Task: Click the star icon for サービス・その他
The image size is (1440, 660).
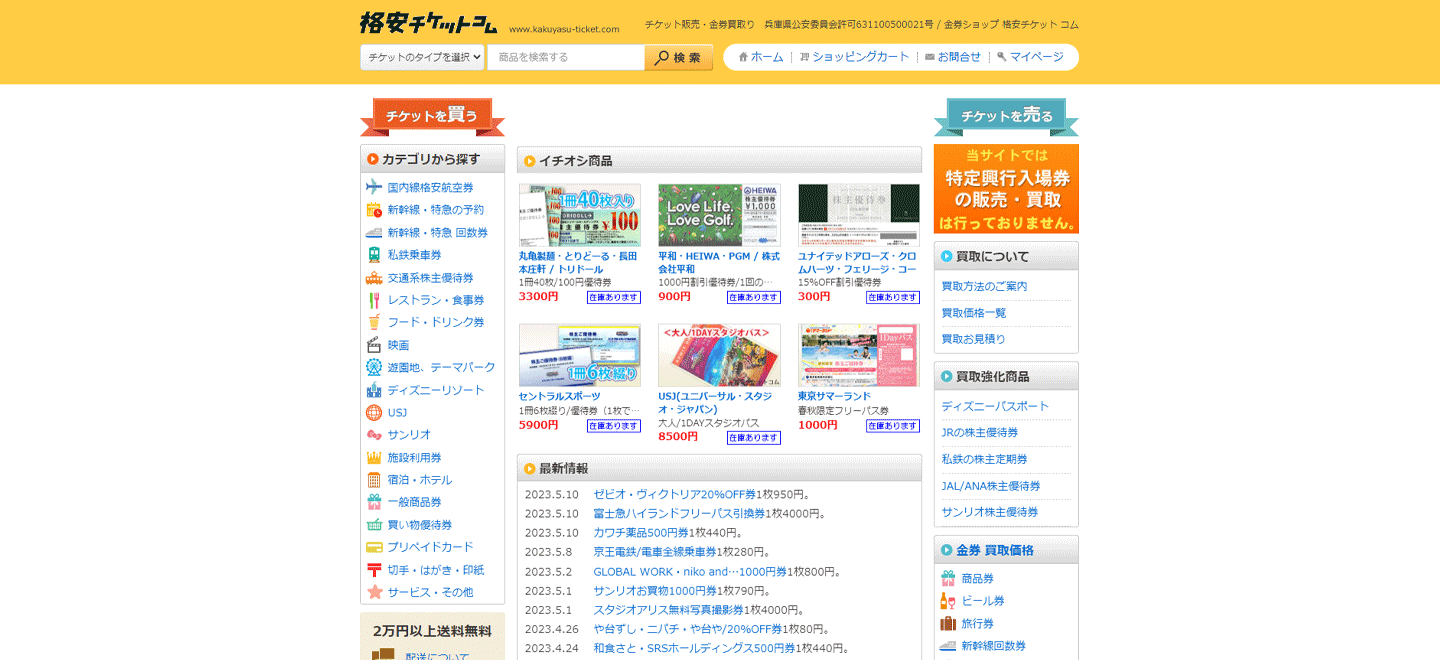Action: click(374, 592)
